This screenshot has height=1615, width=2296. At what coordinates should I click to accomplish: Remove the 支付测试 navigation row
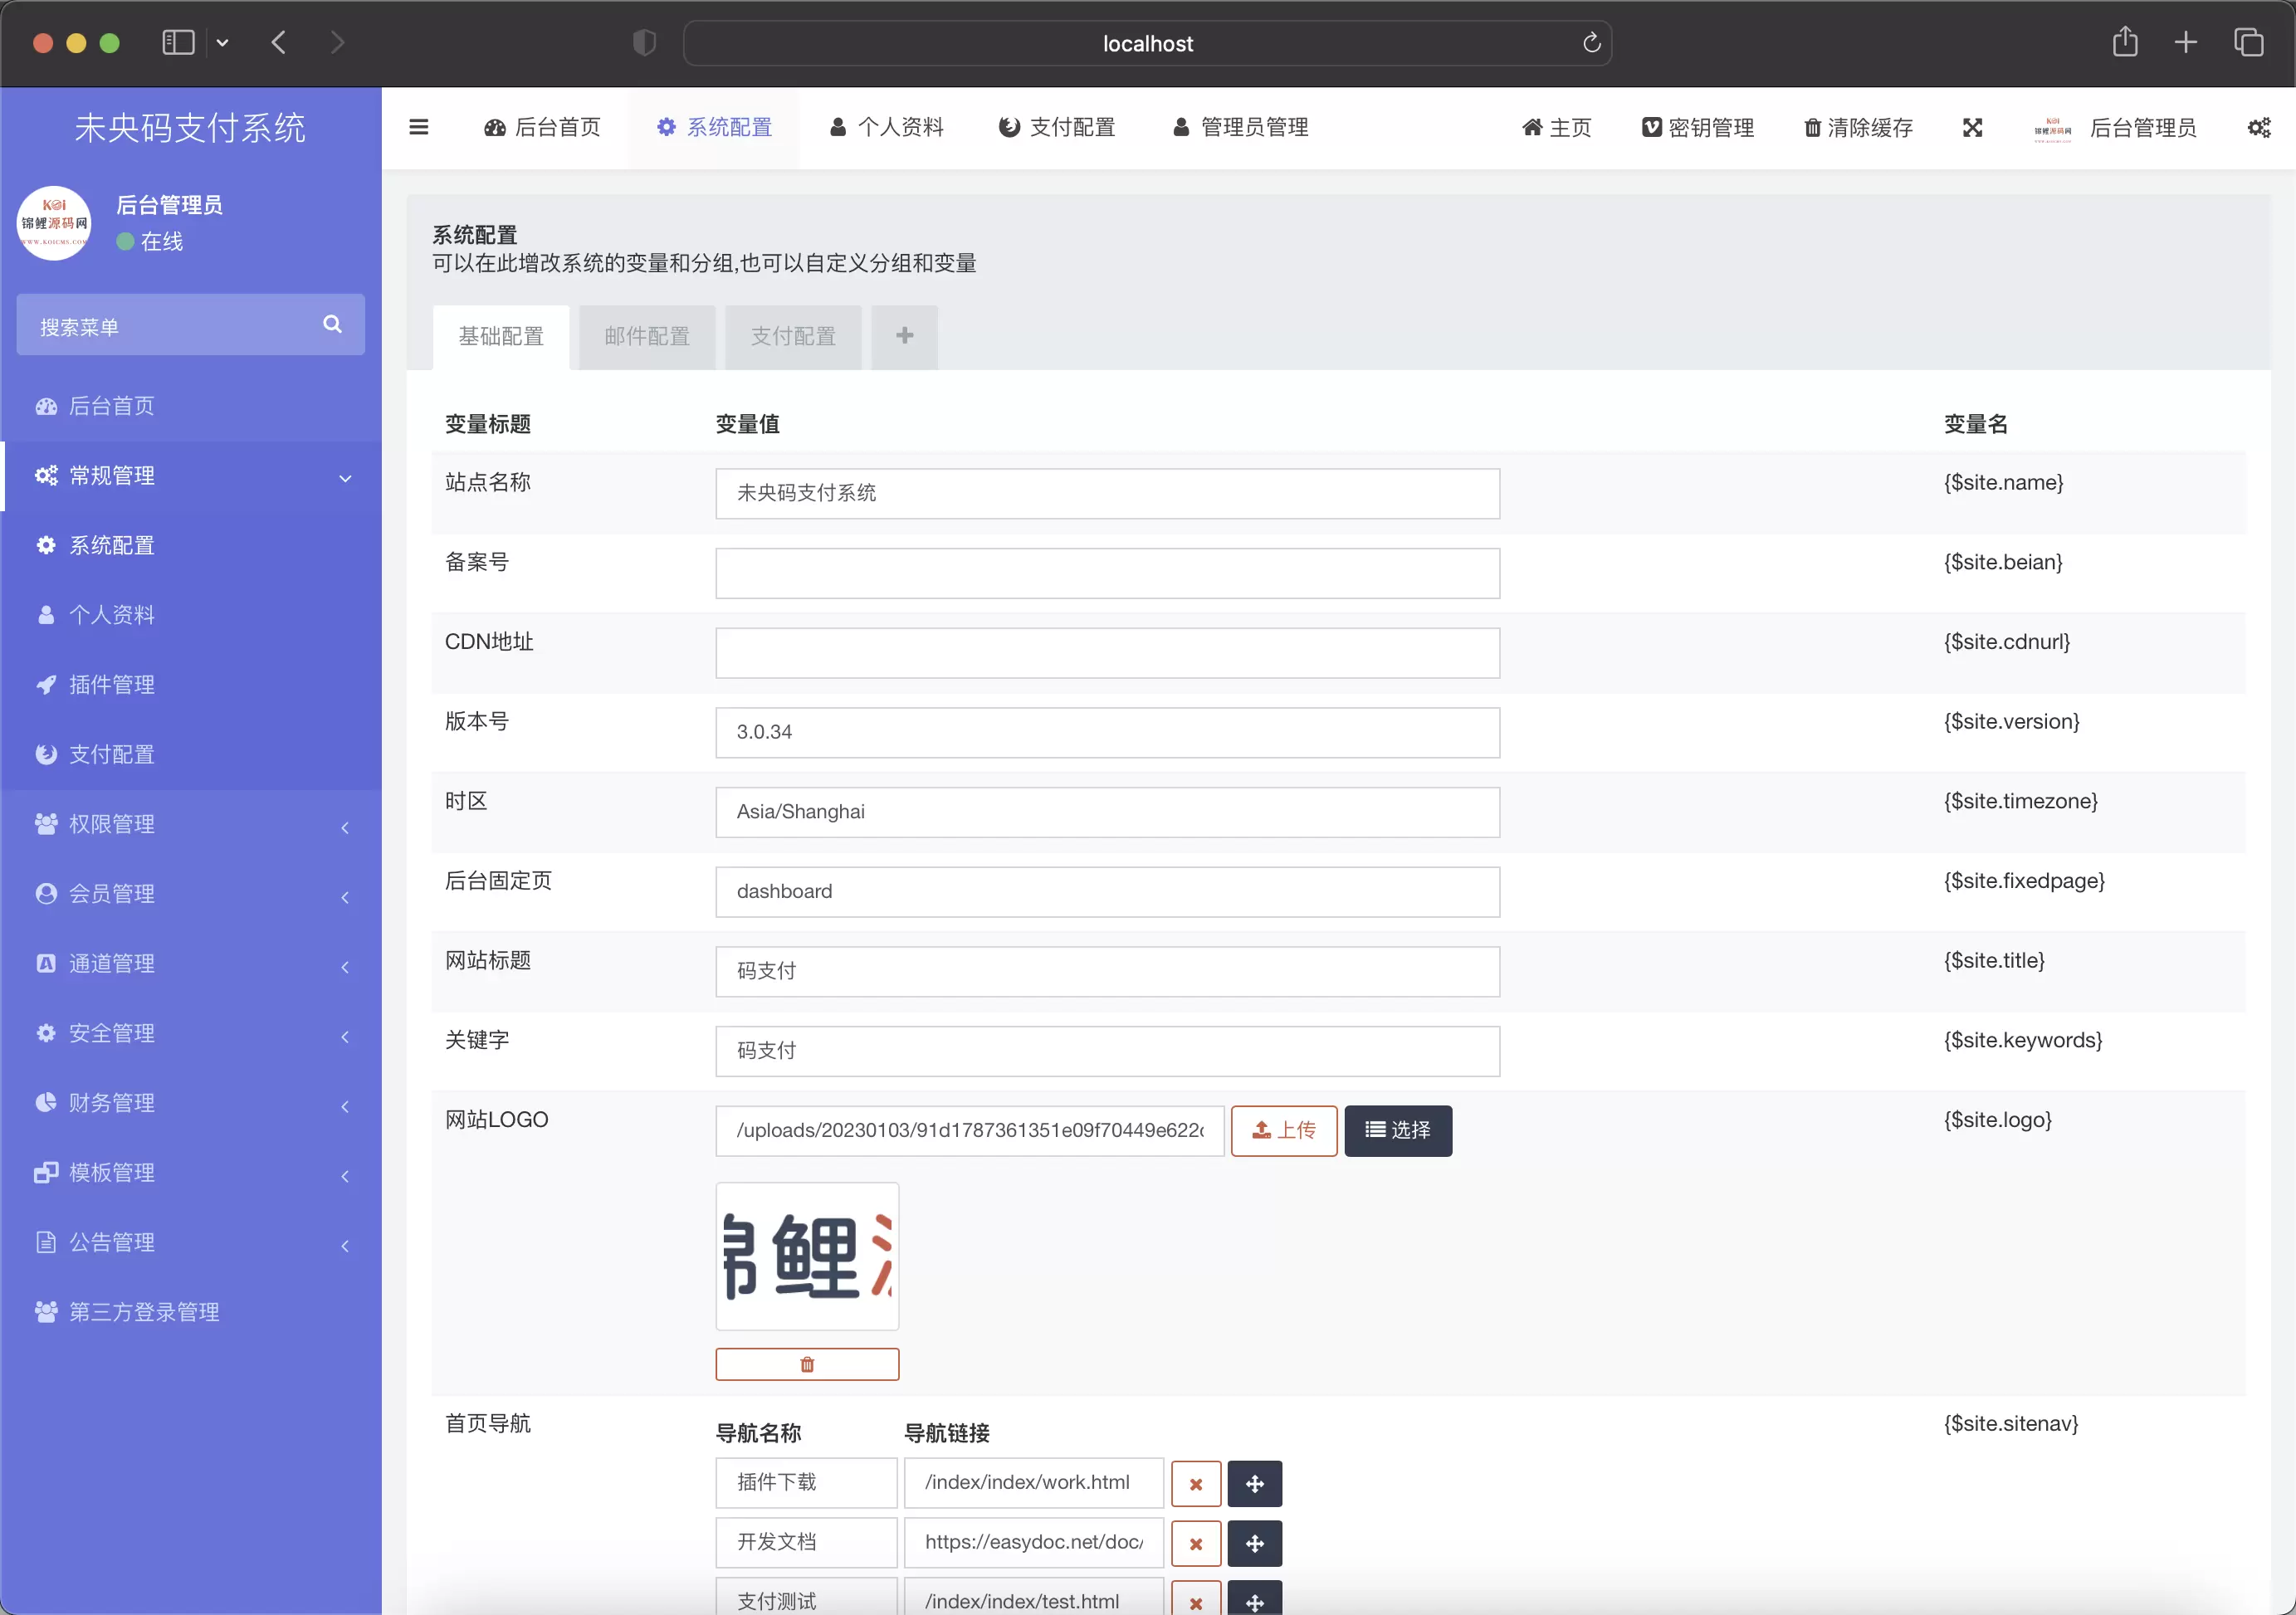[1196, 1600]
